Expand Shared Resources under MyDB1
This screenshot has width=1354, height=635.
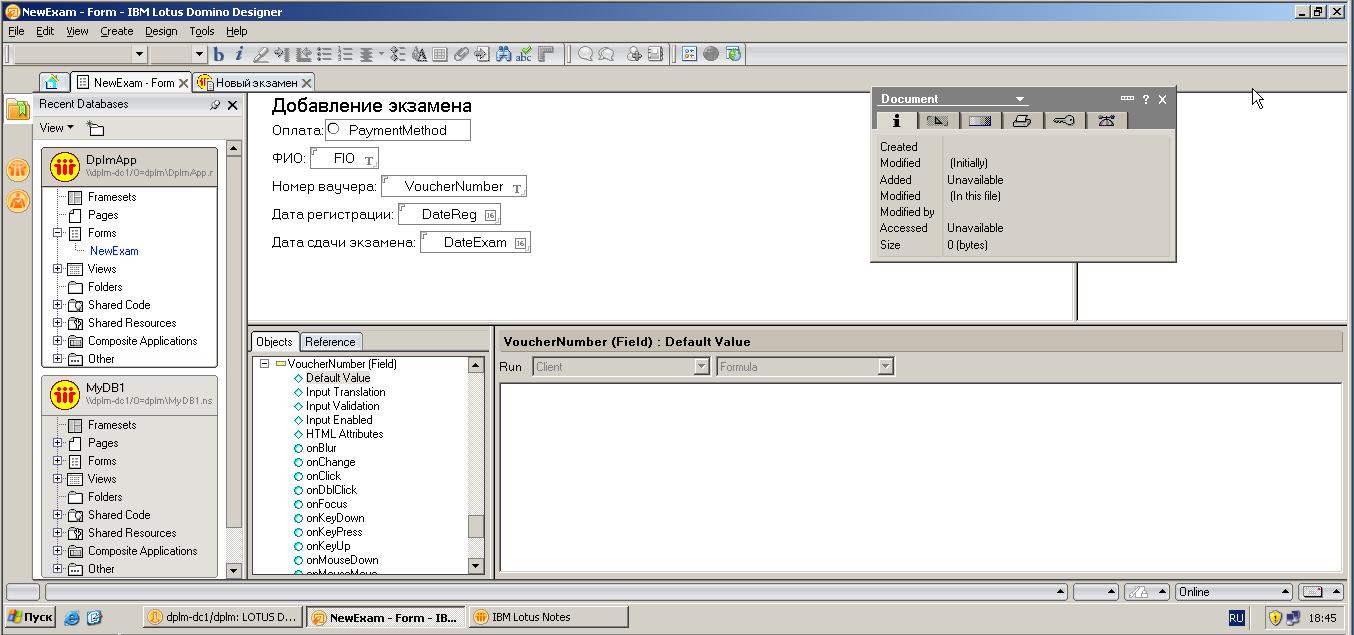(x=58, y=533)
